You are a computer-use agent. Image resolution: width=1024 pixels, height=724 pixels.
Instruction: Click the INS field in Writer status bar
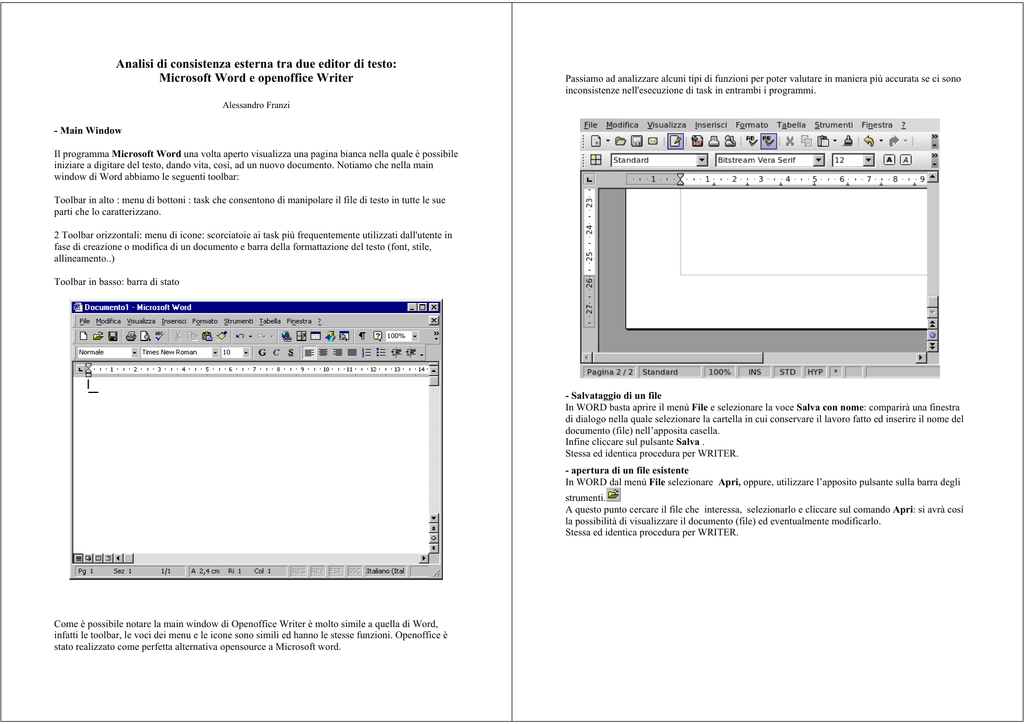(x=755, y=372)
